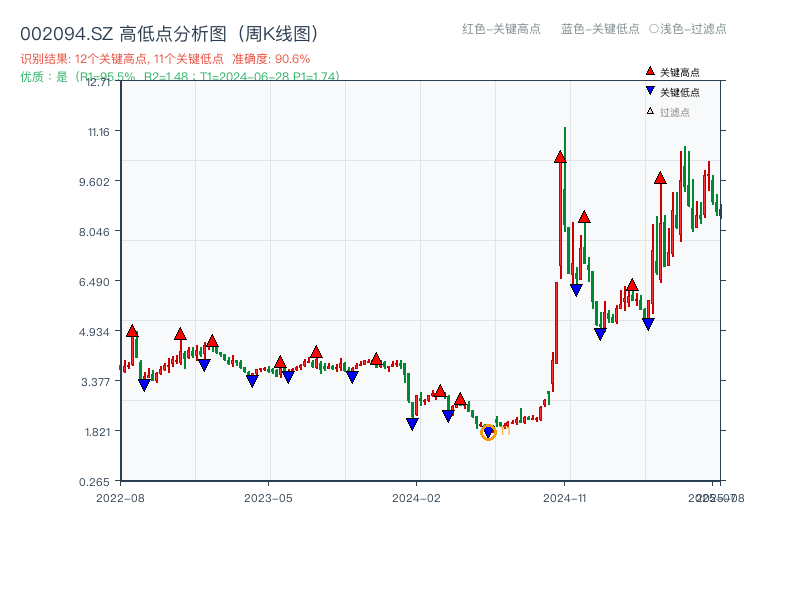The image size is (800, 600).
Task: Click the red 识别结果 accuracy 90.6% line
Action: click(165, 59)
